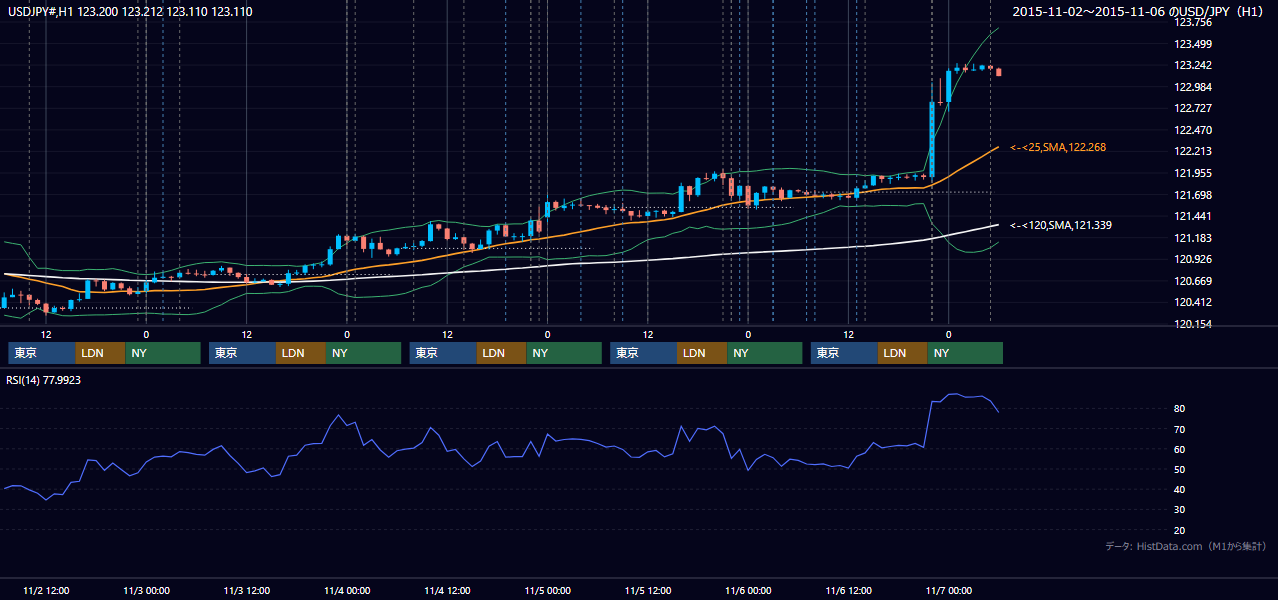Click price axis value 120.154
The image size is (1278, 600).
point(1194,324)
